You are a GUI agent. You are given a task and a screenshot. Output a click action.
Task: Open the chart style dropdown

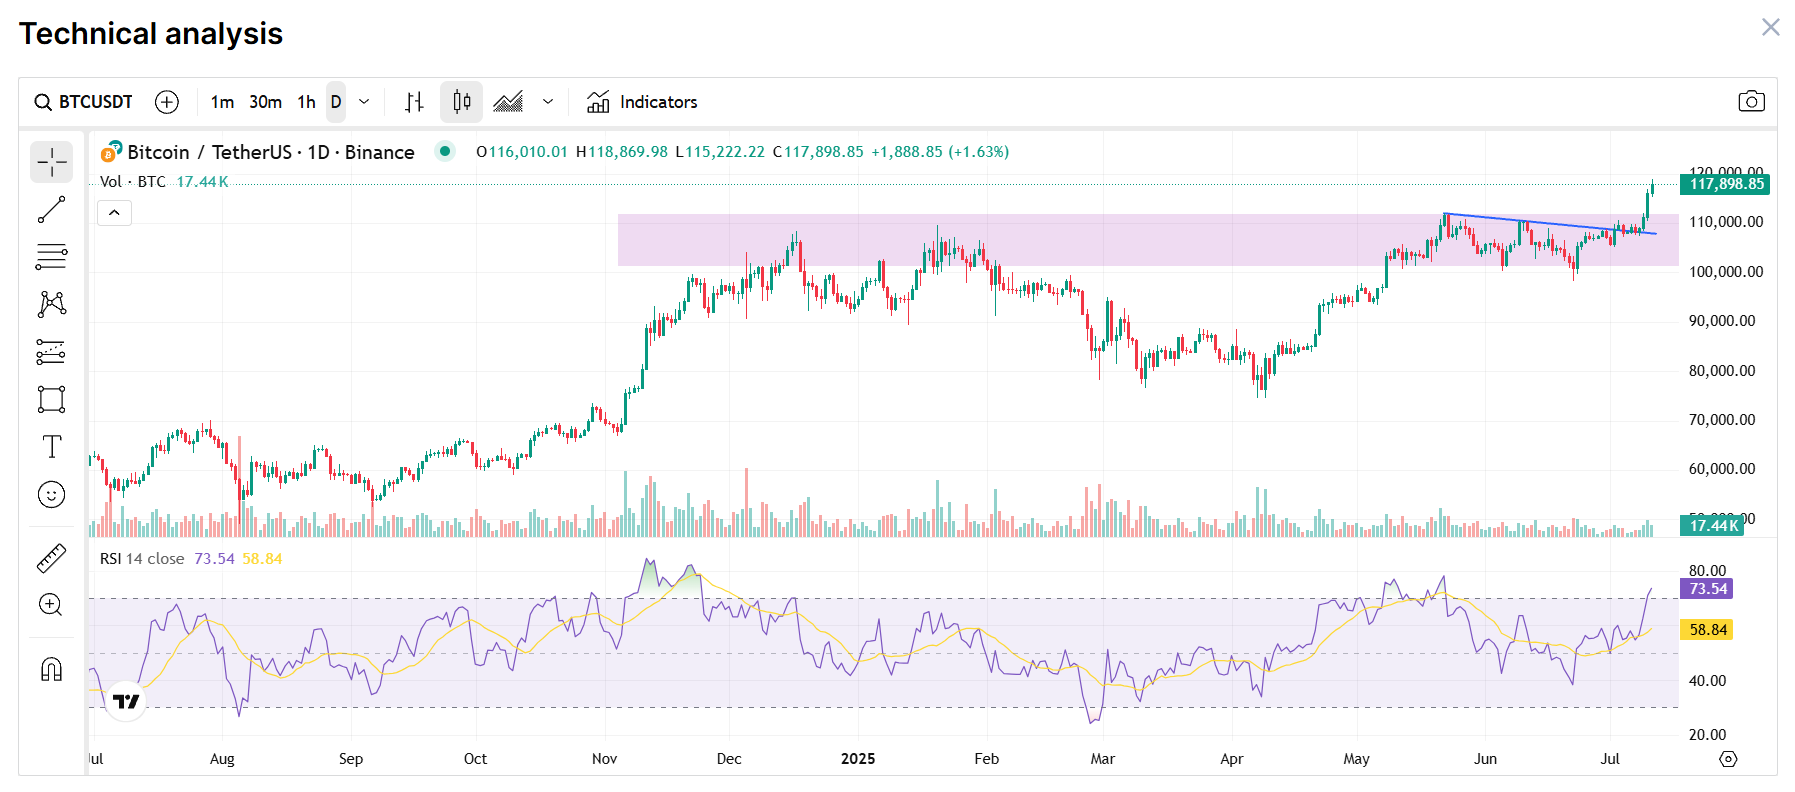pos(548,102)
